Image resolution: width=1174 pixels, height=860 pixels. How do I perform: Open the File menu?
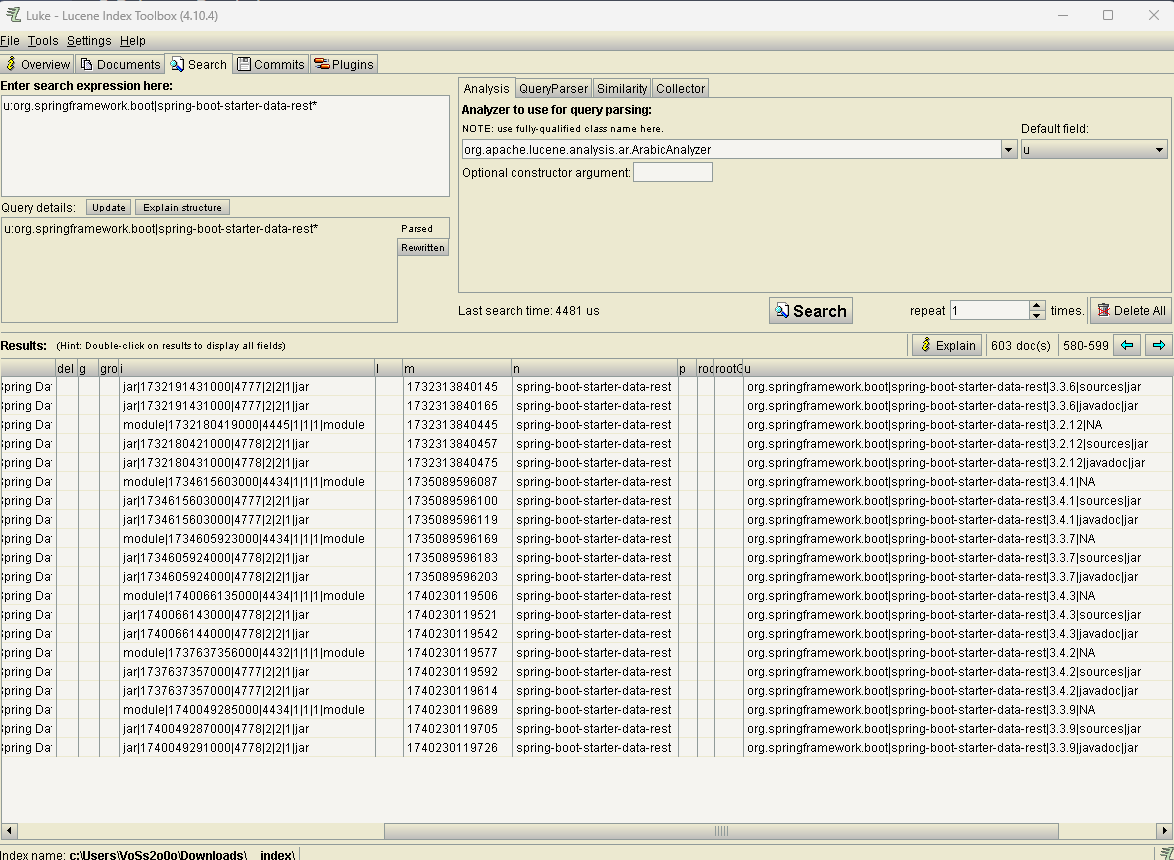pos(10,40)
